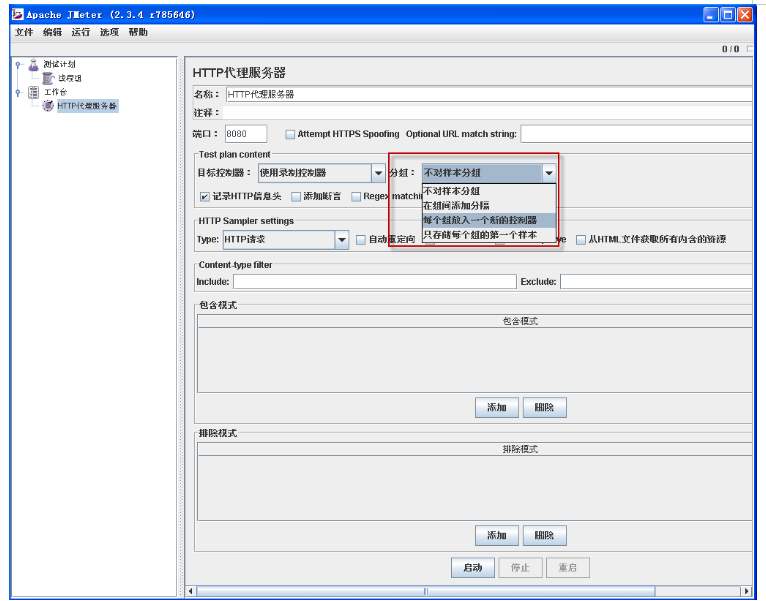Click the 启动 button

[x=473, y=568]
